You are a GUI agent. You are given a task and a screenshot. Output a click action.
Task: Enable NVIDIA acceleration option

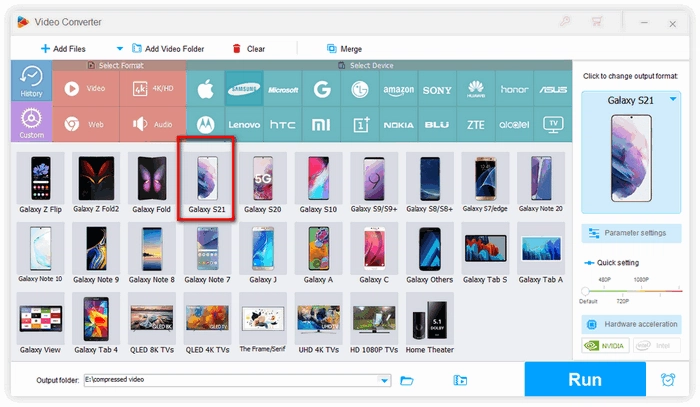point(605,345)
